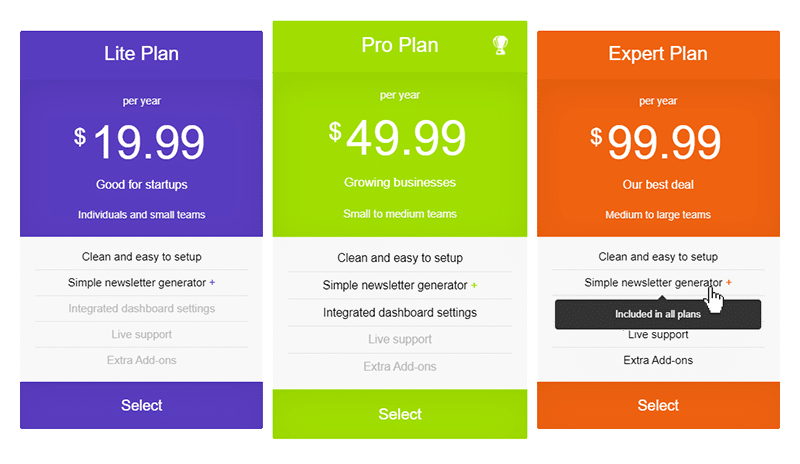Select the Pro Plan
Screen dimensions: 800x464
400,414
